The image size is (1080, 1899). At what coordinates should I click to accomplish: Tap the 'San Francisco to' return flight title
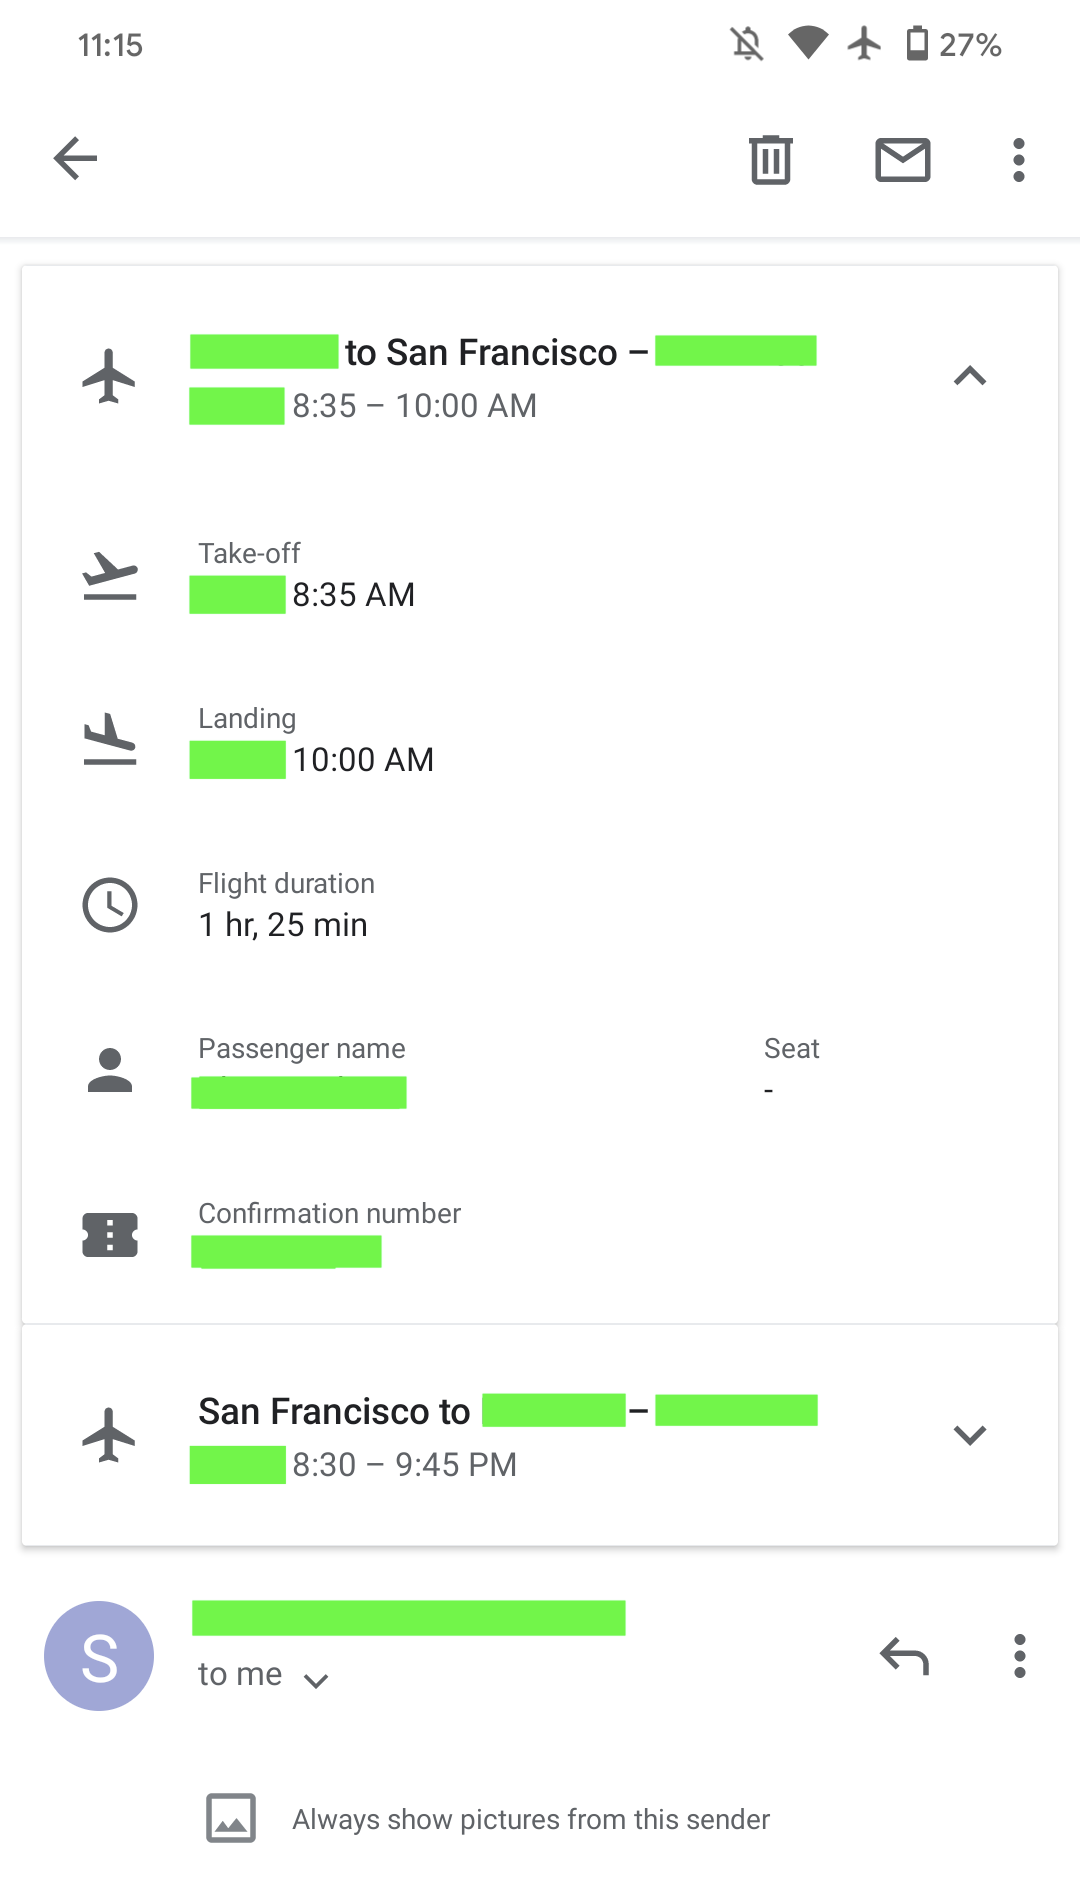[334, 1412]
